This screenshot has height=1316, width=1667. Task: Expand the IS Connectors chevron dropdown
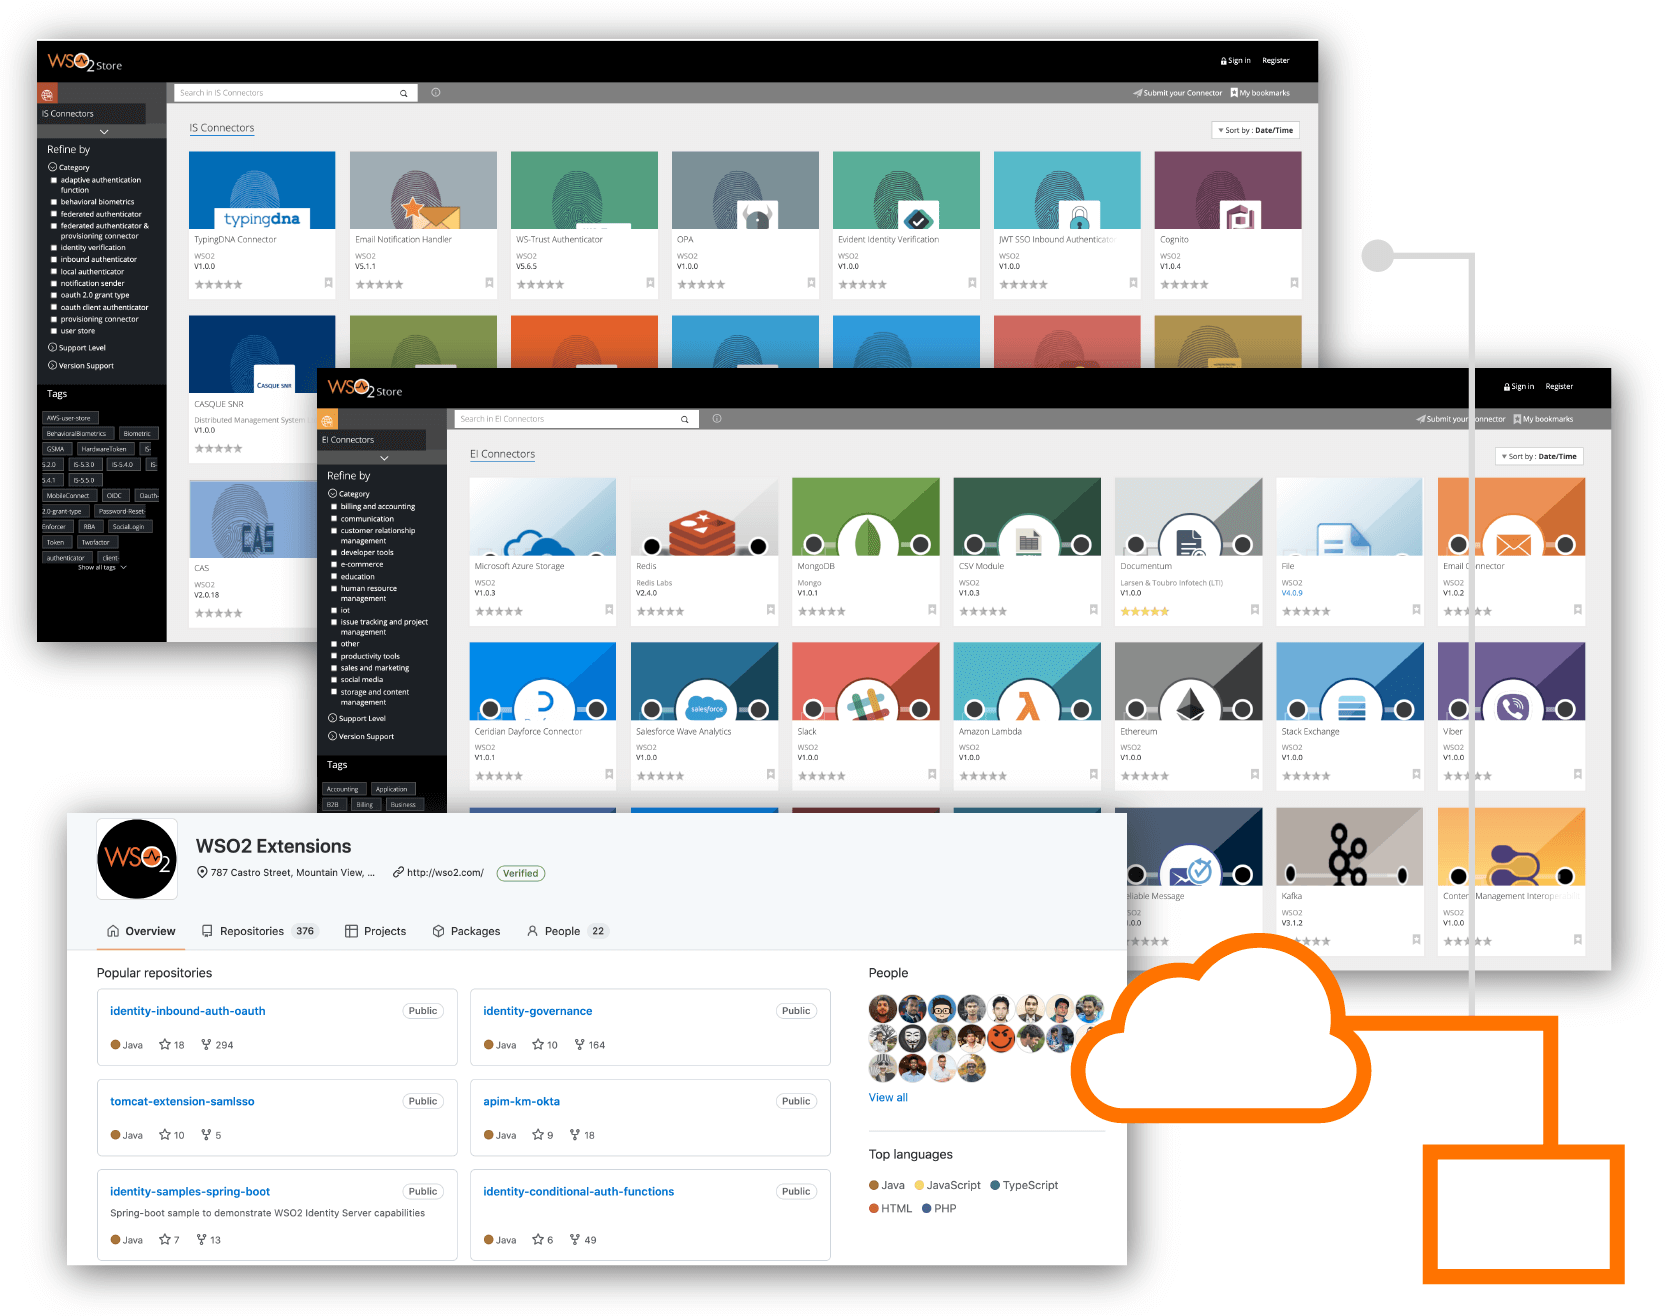104,132
